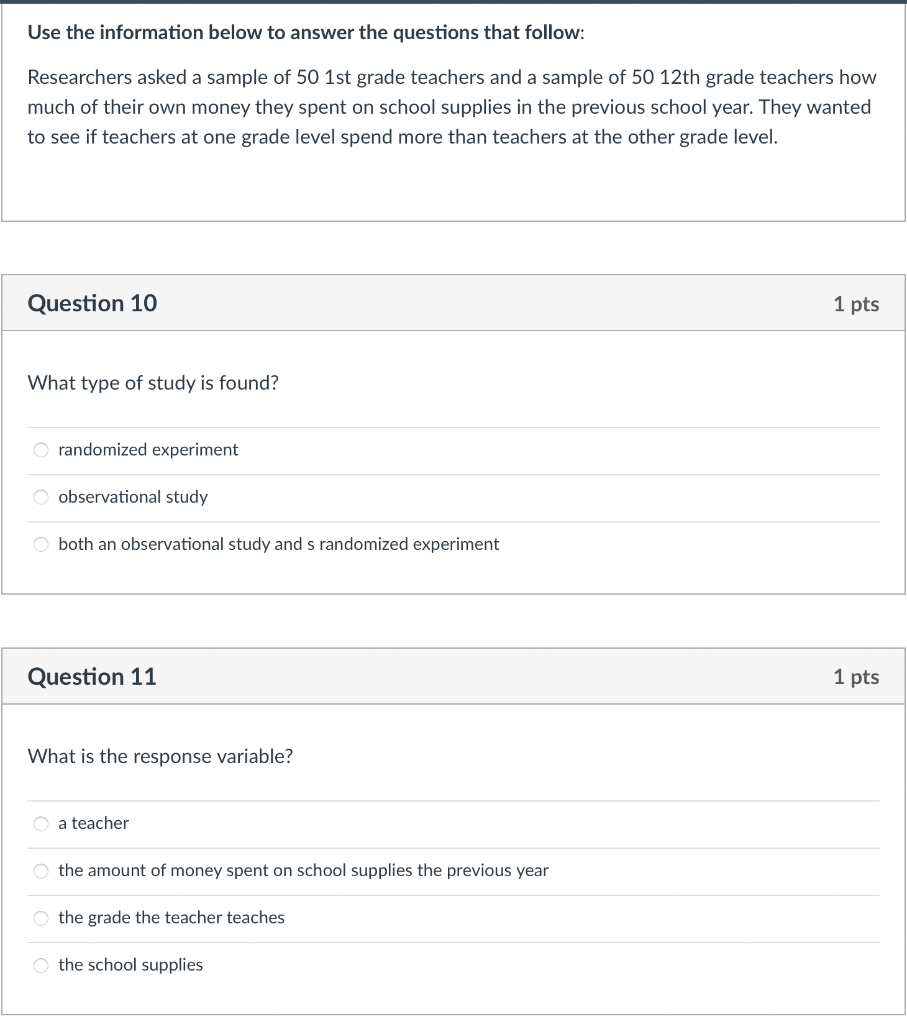
Task: Click 'What is the response variable?' prompt
Action: [157, 756]
